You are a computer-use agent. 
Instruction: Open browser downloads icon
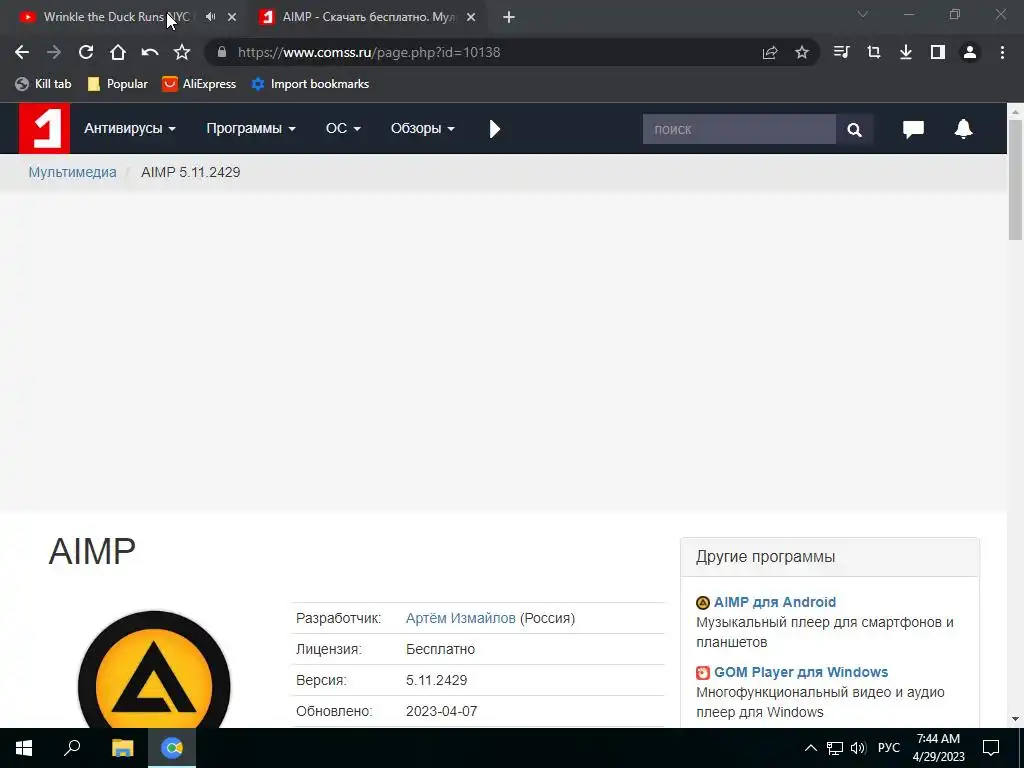[905, 52]
